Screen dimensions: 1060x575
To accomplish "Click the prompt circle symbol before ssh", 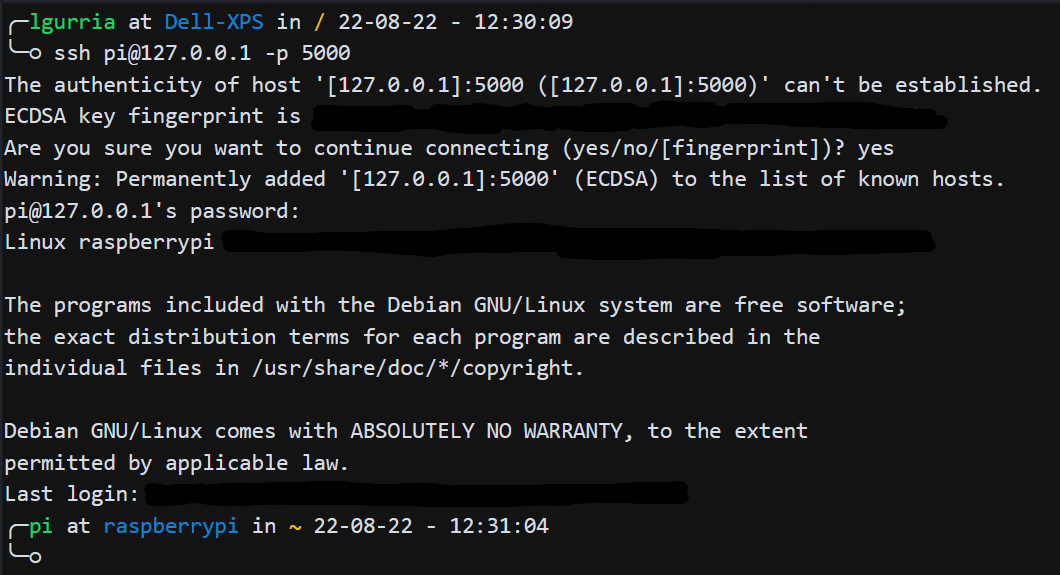I will [35, 53].
